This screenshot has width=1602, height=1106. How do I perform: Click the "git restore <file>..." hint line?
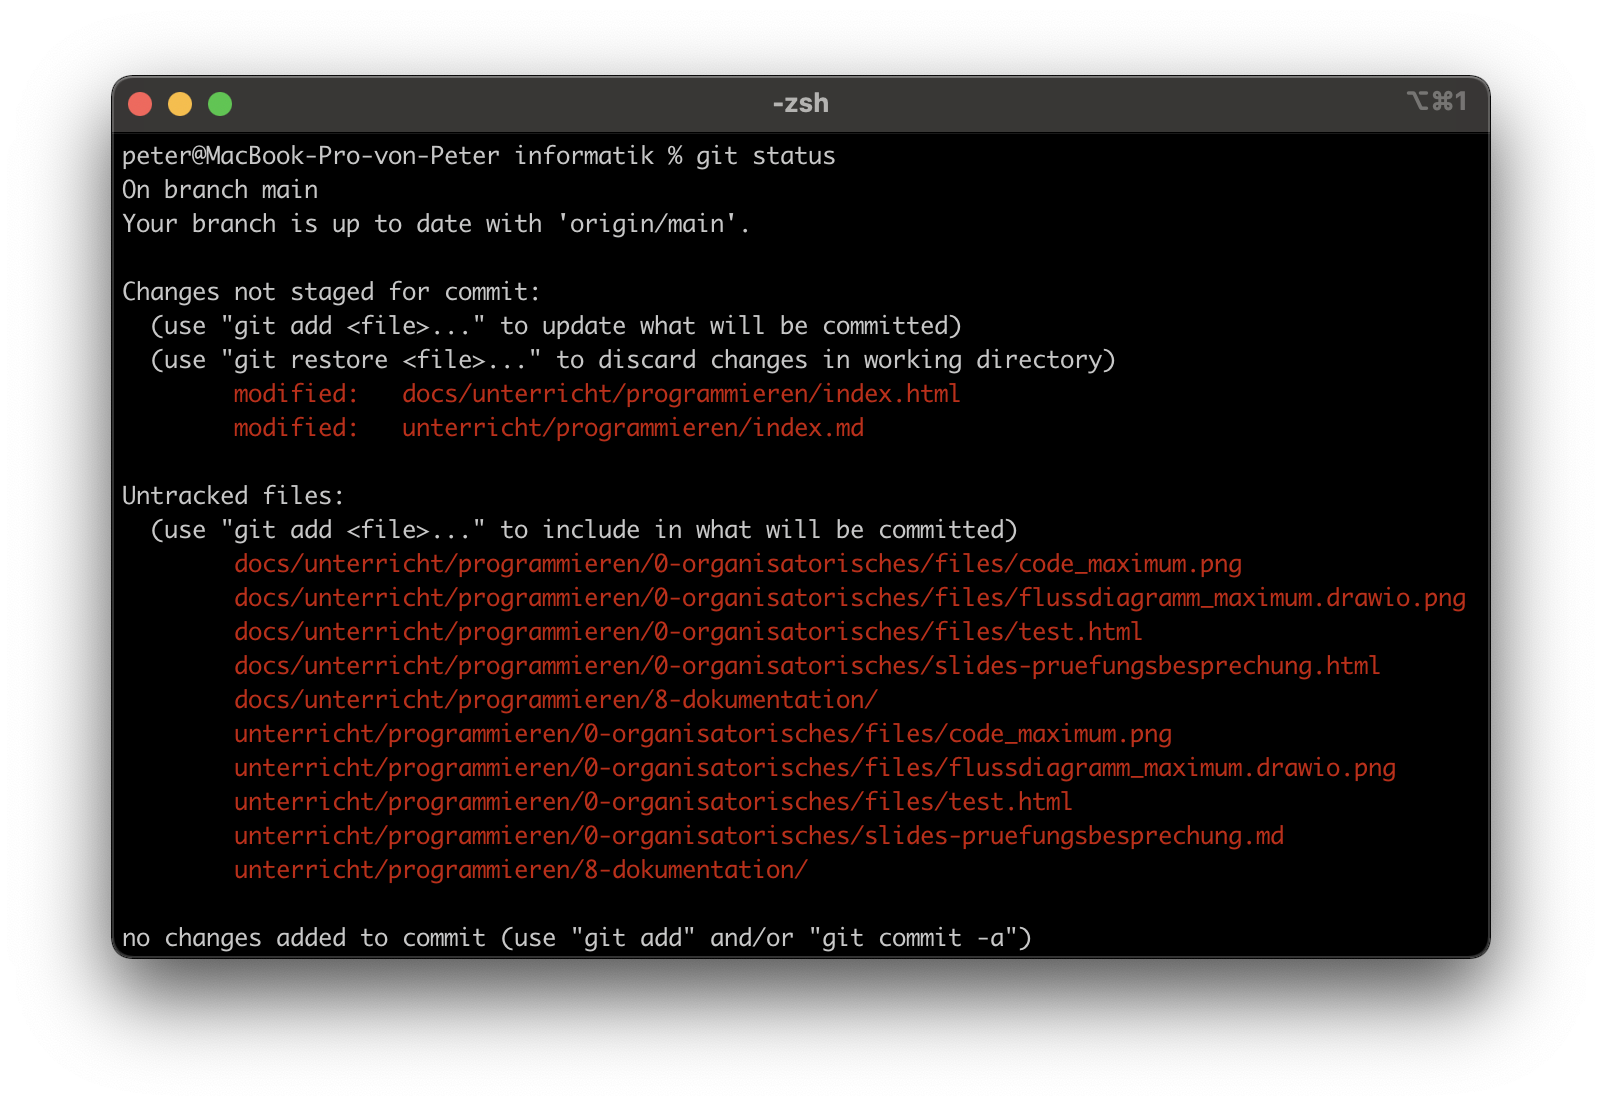click(x=632, y=360)
